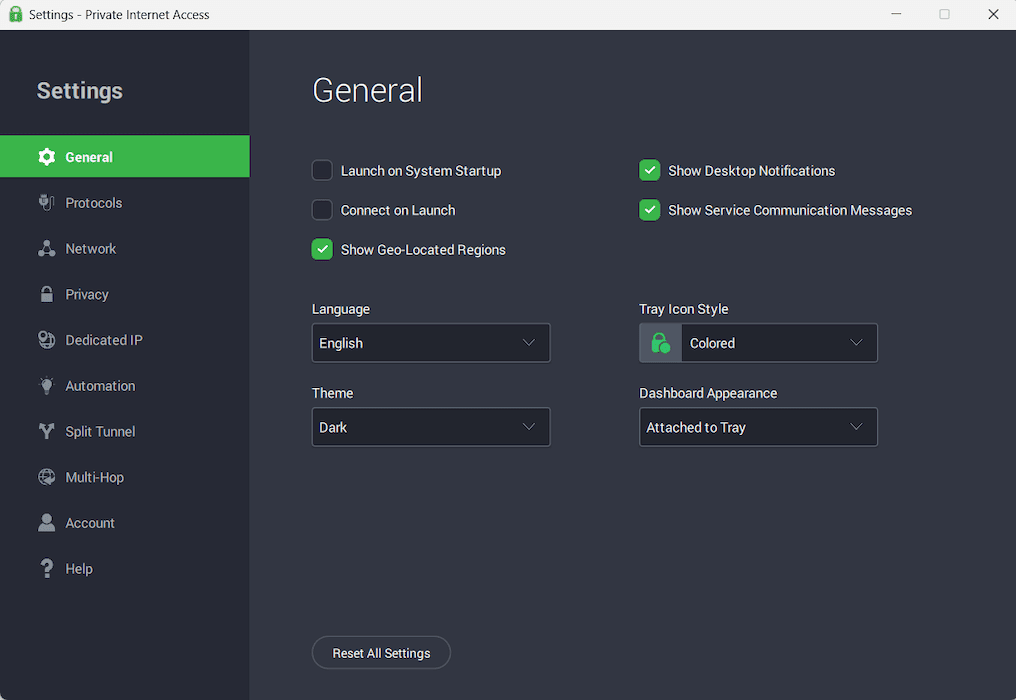Click the Privacy padlock icon
The height and width of the screenshot is (700, 1016).
coord(47,294)
